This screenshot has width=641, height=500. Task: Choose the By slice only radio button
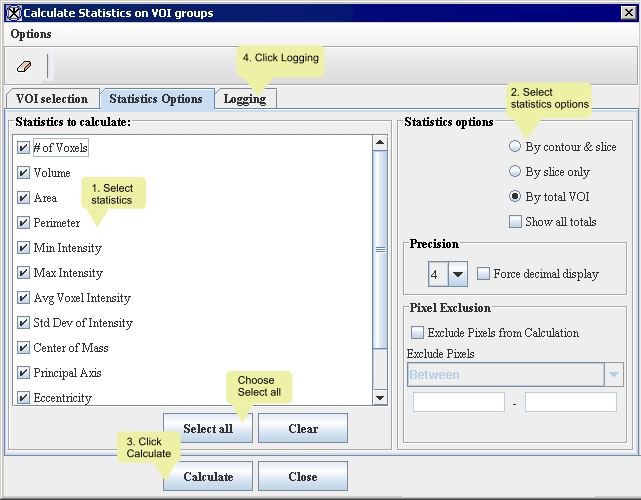(515, 172)
